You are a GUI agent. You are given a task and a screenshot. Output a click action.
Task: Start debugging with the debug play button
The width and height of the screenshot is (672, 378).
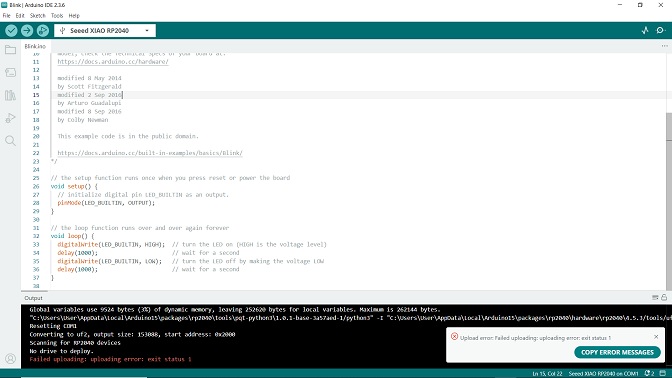[42, 30]
